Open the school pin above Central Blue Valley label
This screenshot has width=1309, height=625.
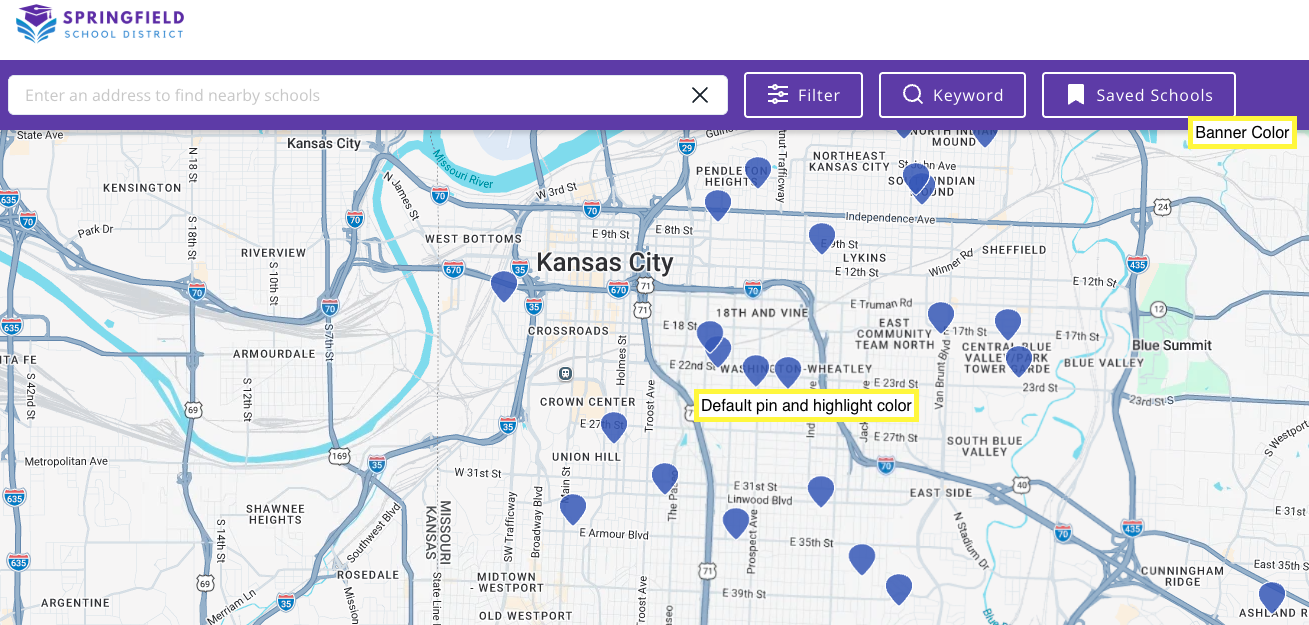tap(1008, 324)
